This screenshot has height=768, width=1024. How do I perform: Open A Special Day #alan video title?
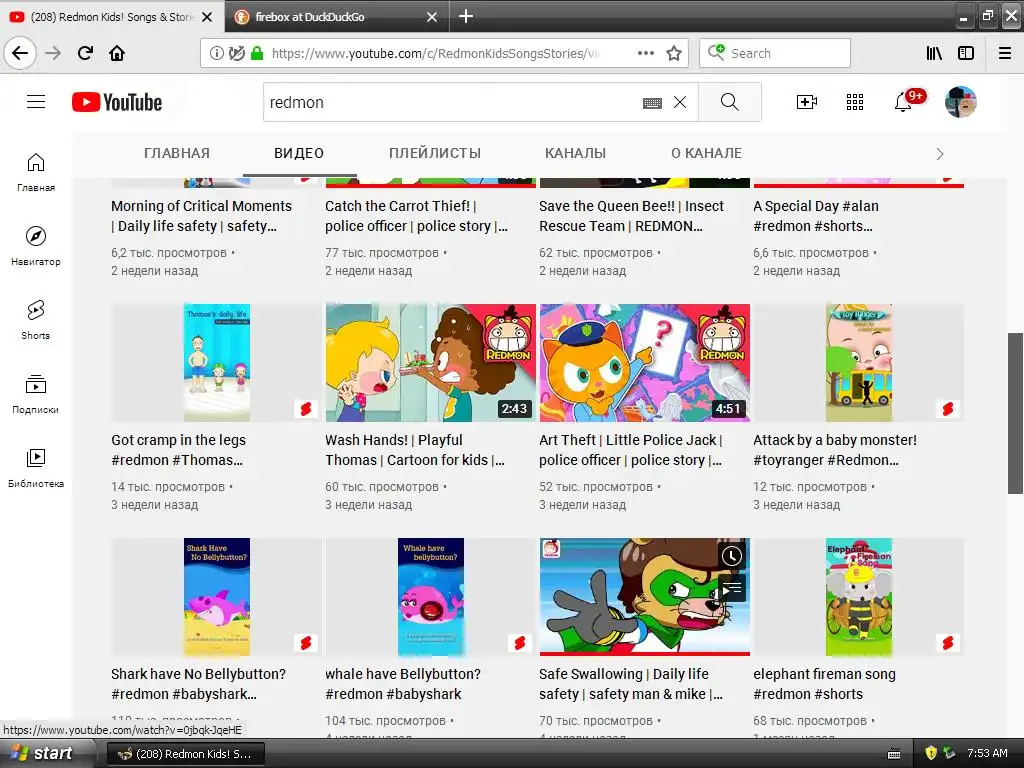pos(816,216)
